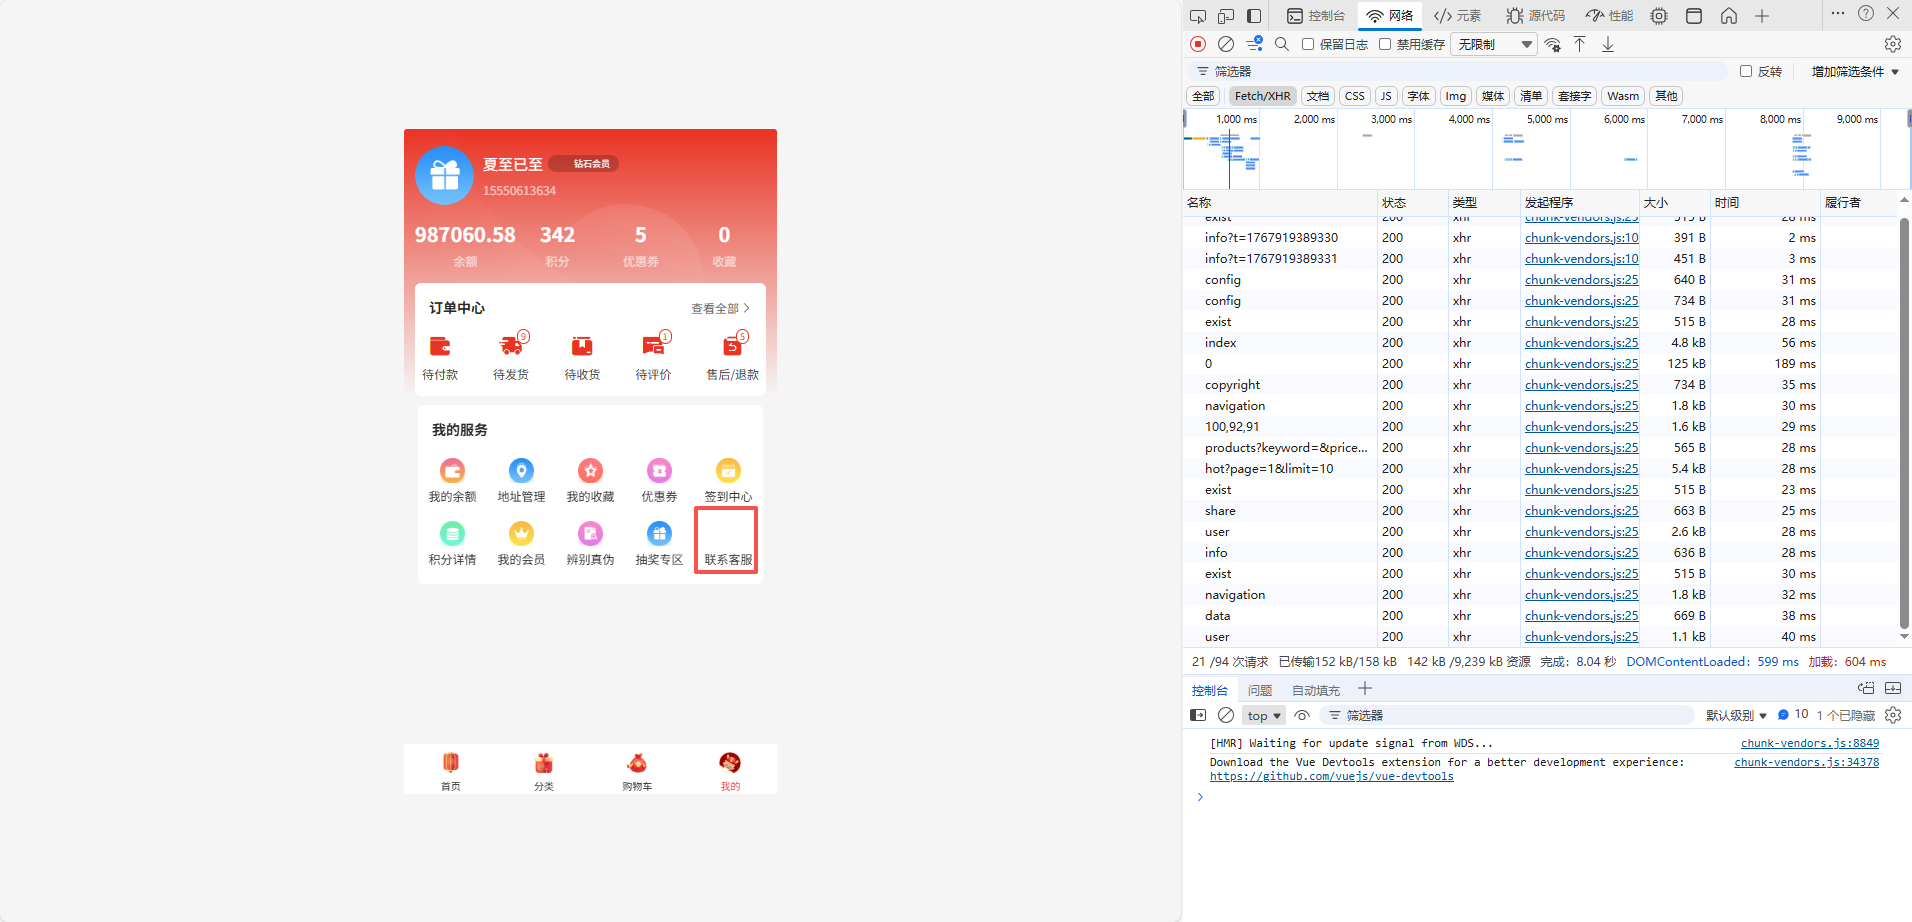
Task: Go to 我的 profile in bottom nav
Action: click(x=730, y=771)
